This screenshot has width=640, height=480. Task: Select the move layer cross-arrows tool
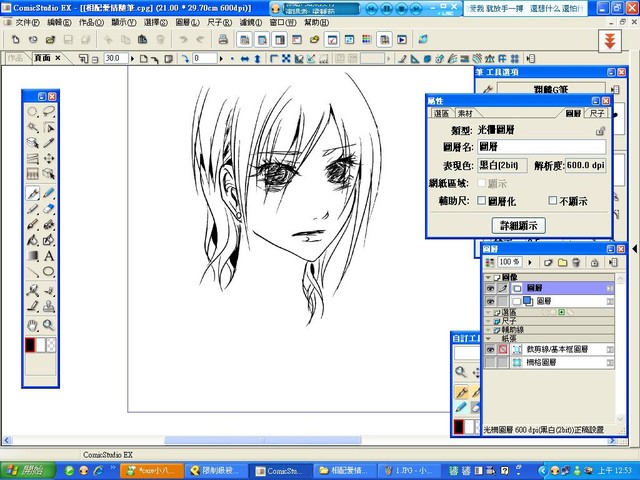click(x=49, y=159)
